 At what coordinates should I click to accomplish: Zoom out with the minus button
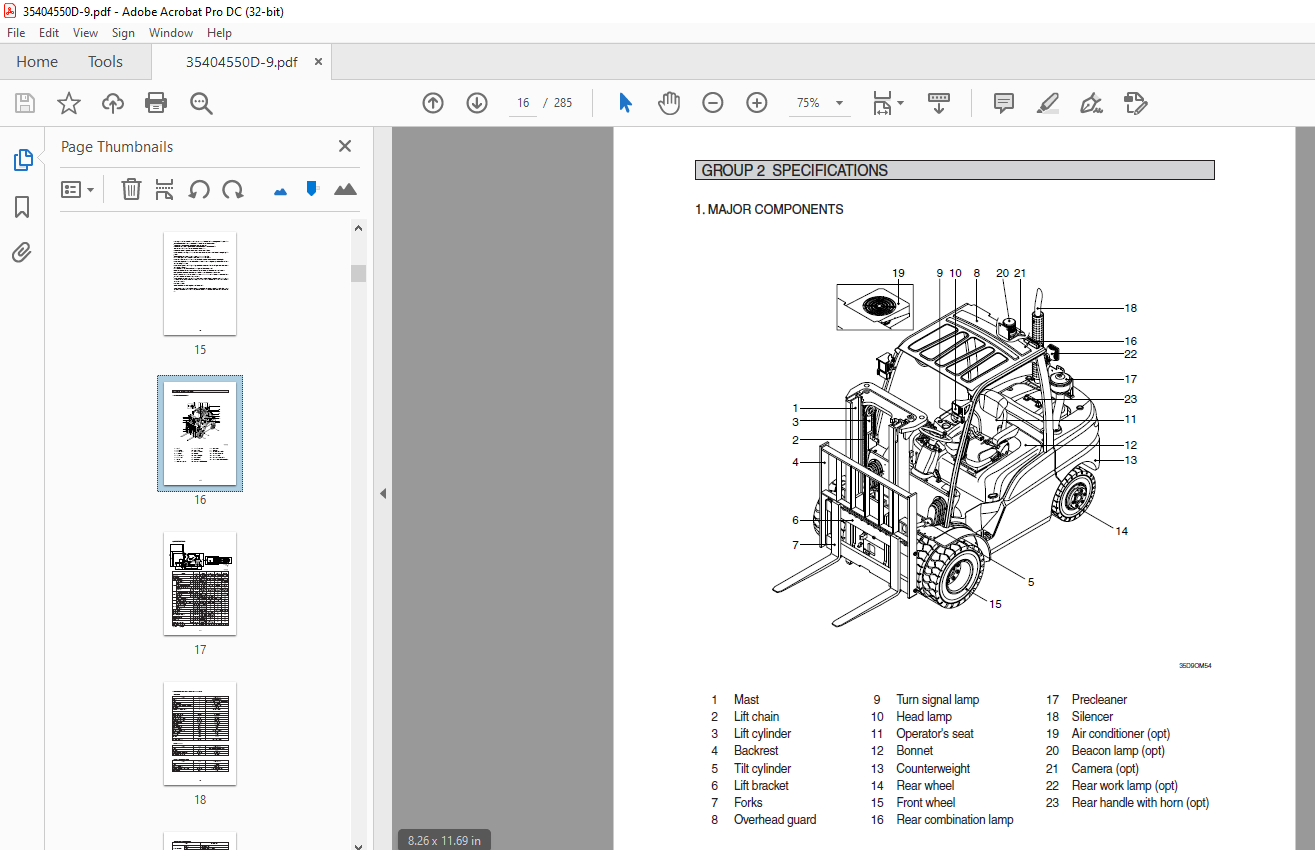[712, 103]
